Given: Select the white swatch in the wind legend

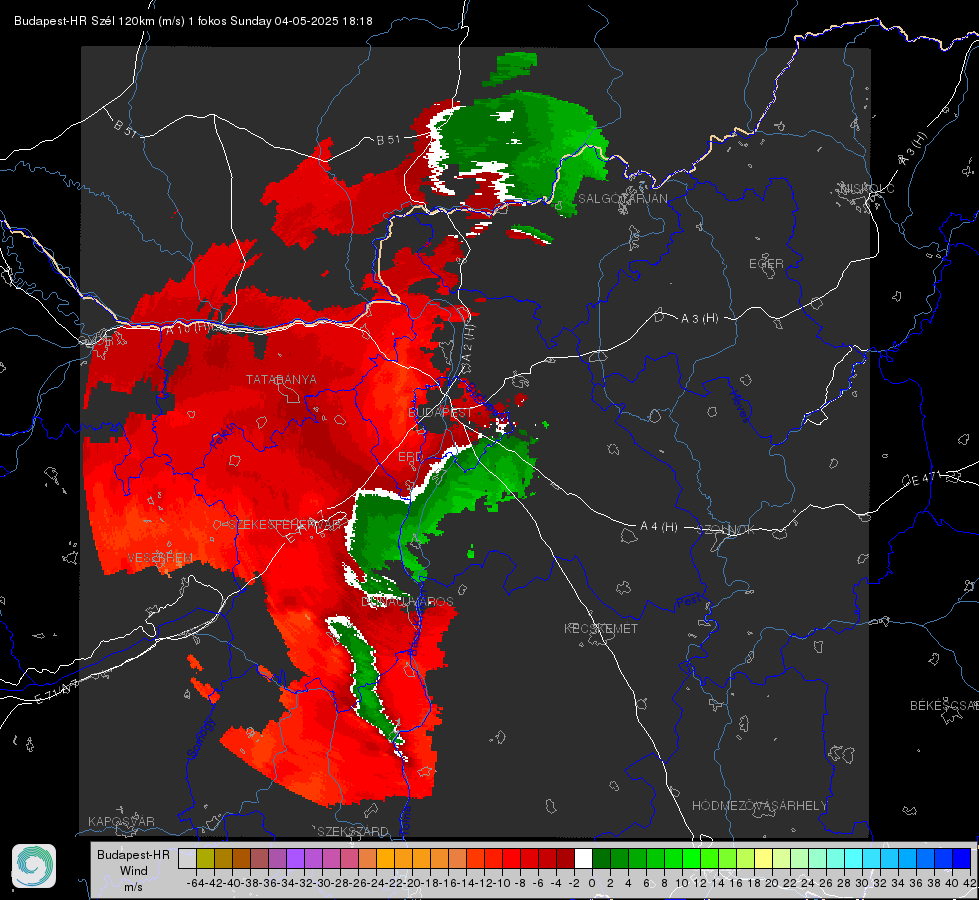Looking at the screenshot, I should coord(583,858).
